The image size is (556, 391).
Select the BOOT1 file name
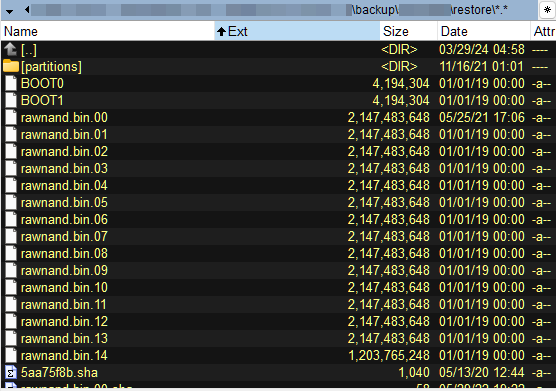[x=42, y=101]
